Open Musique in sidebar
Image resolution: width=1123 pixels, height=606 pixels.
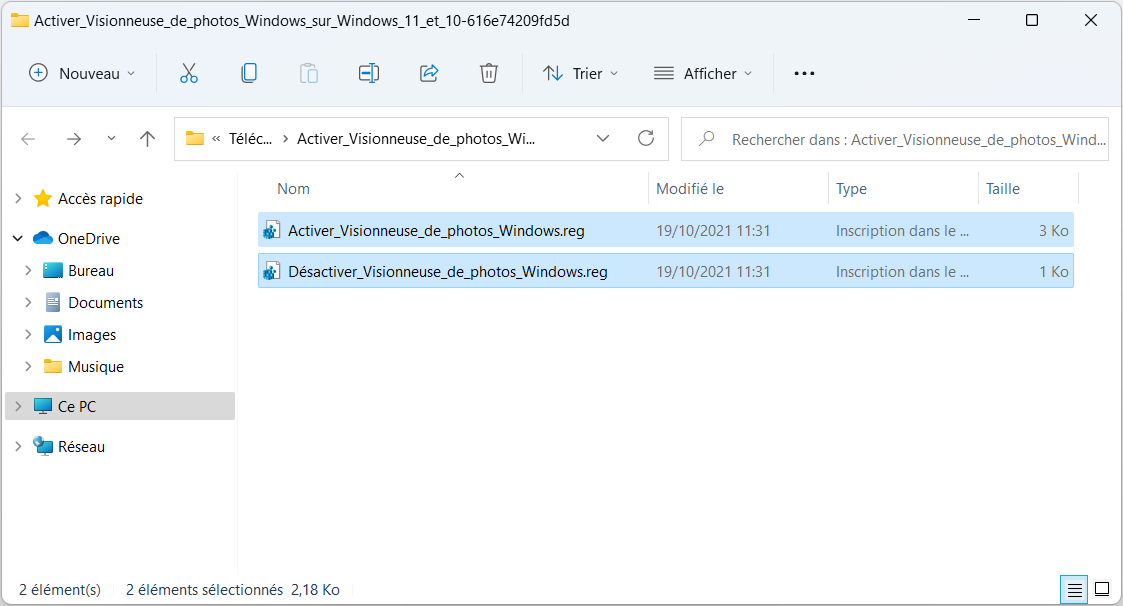click(x=95, y=367)
